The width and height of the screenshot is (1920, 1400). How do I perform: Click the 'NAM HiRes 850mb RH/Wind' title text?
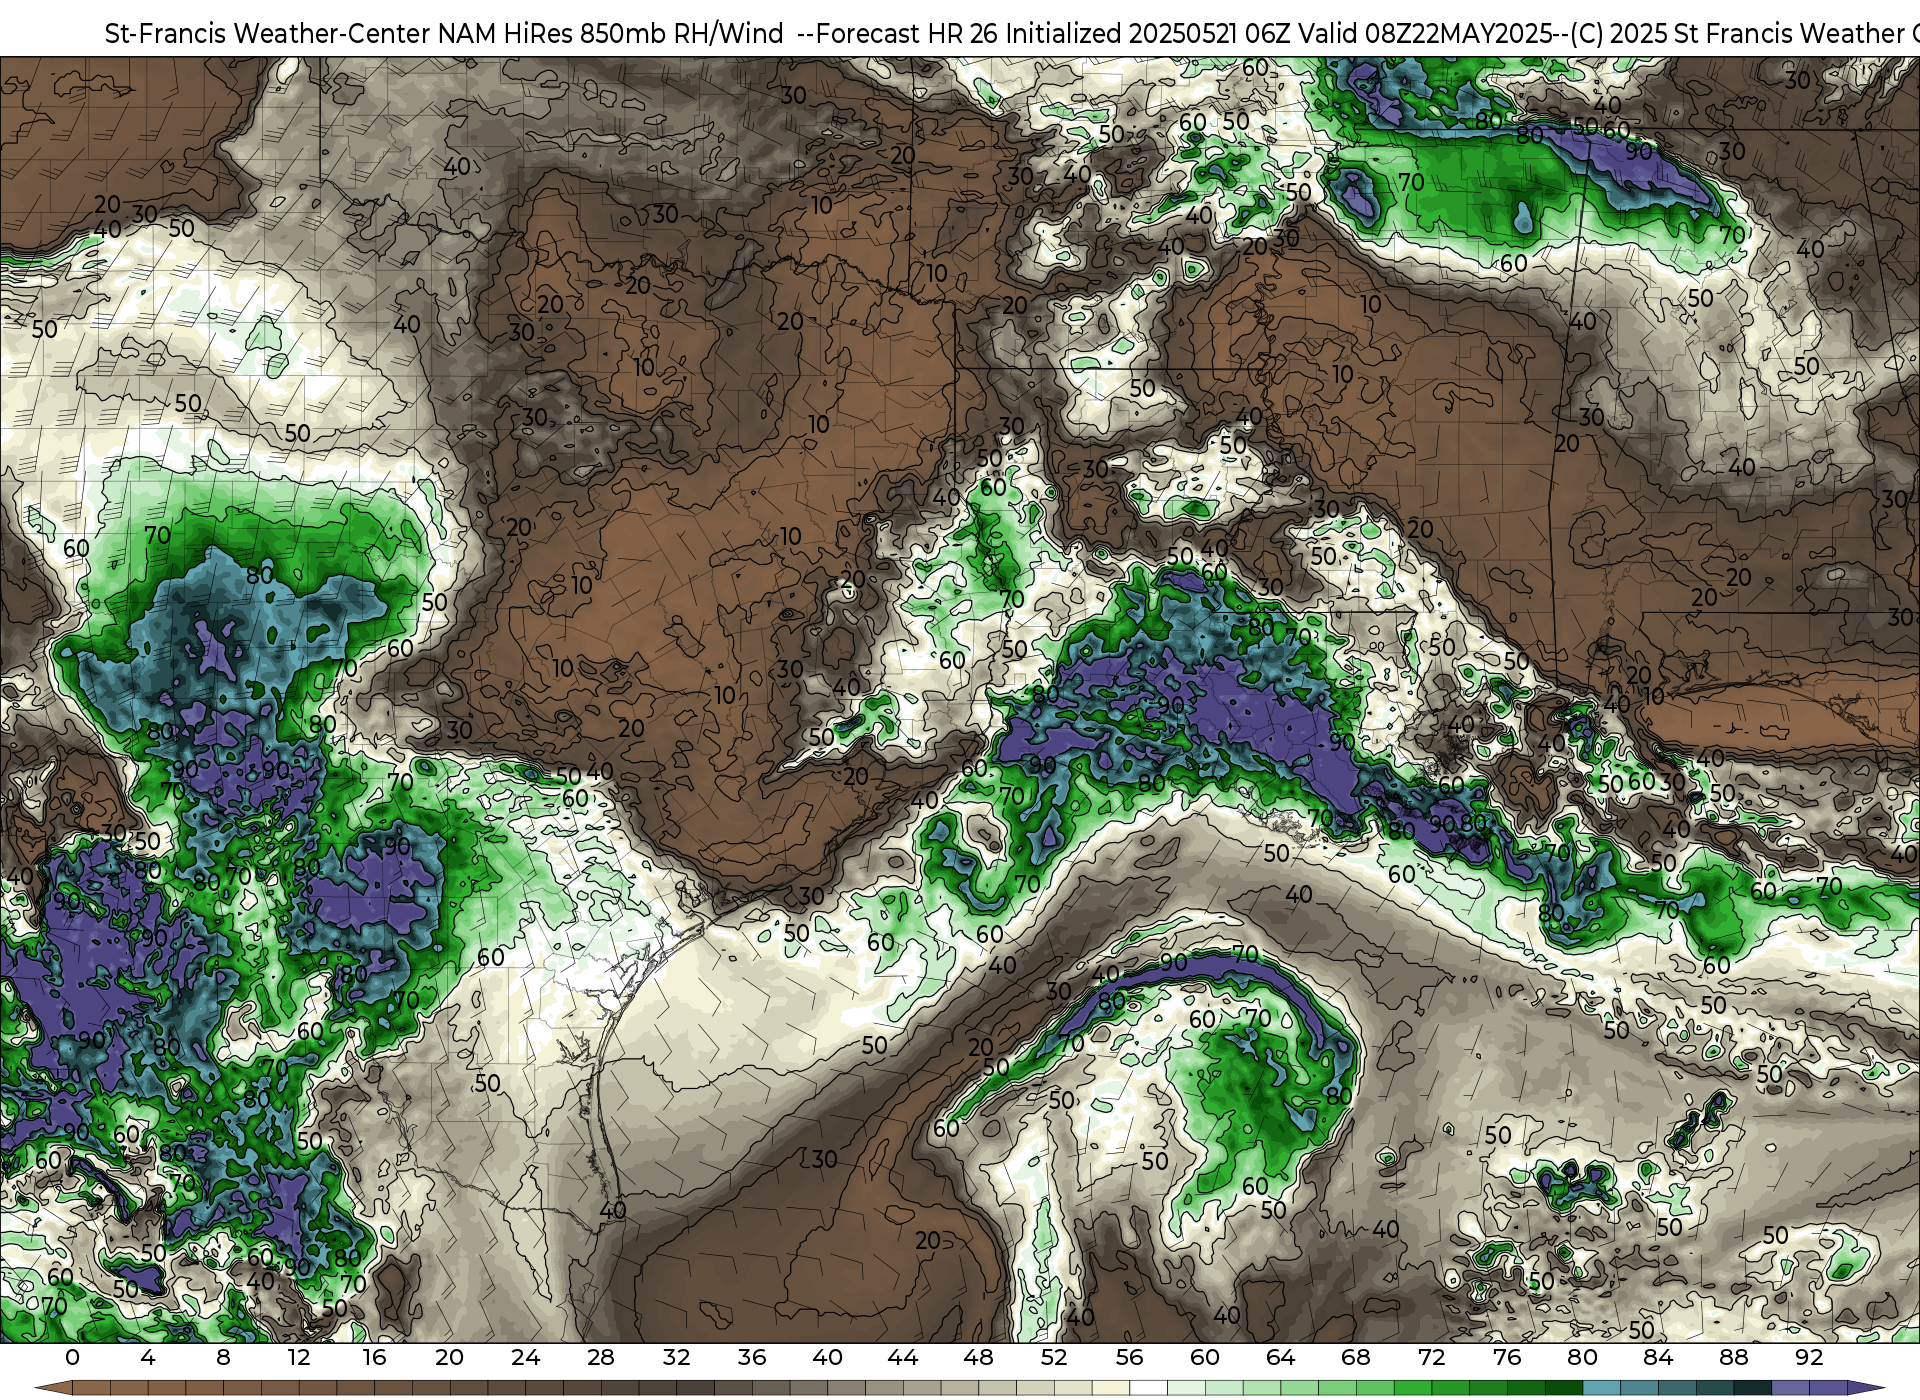611,34
